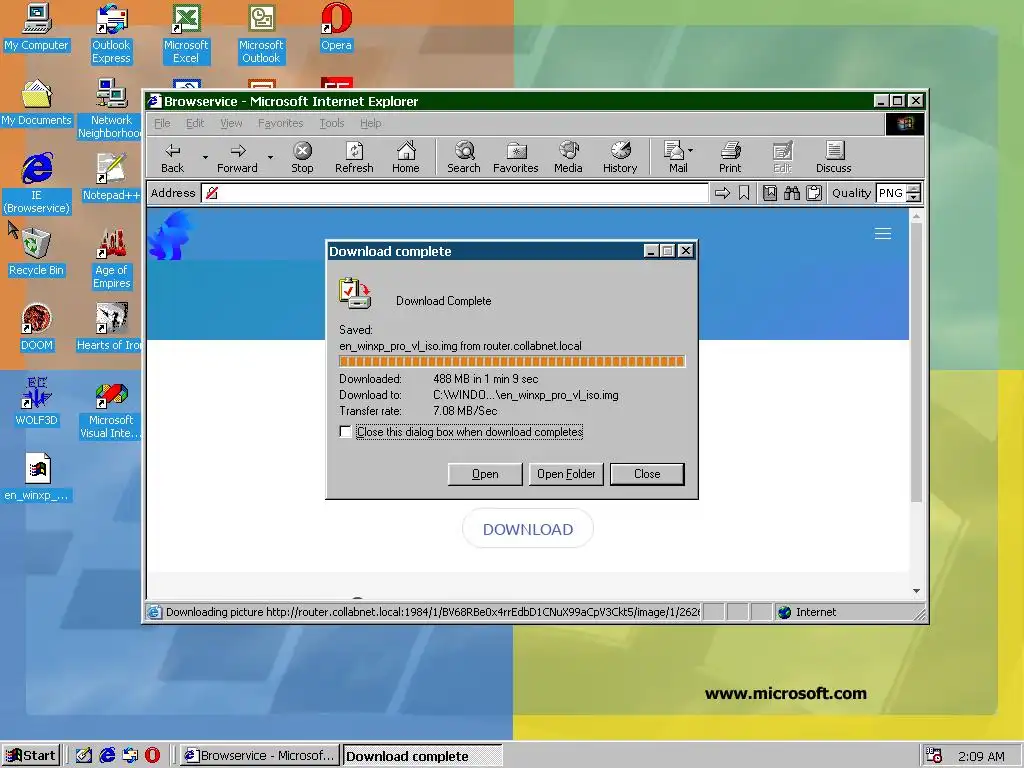
Task: Select Age of Empires desktop shortcut
Action: (111, 259)
